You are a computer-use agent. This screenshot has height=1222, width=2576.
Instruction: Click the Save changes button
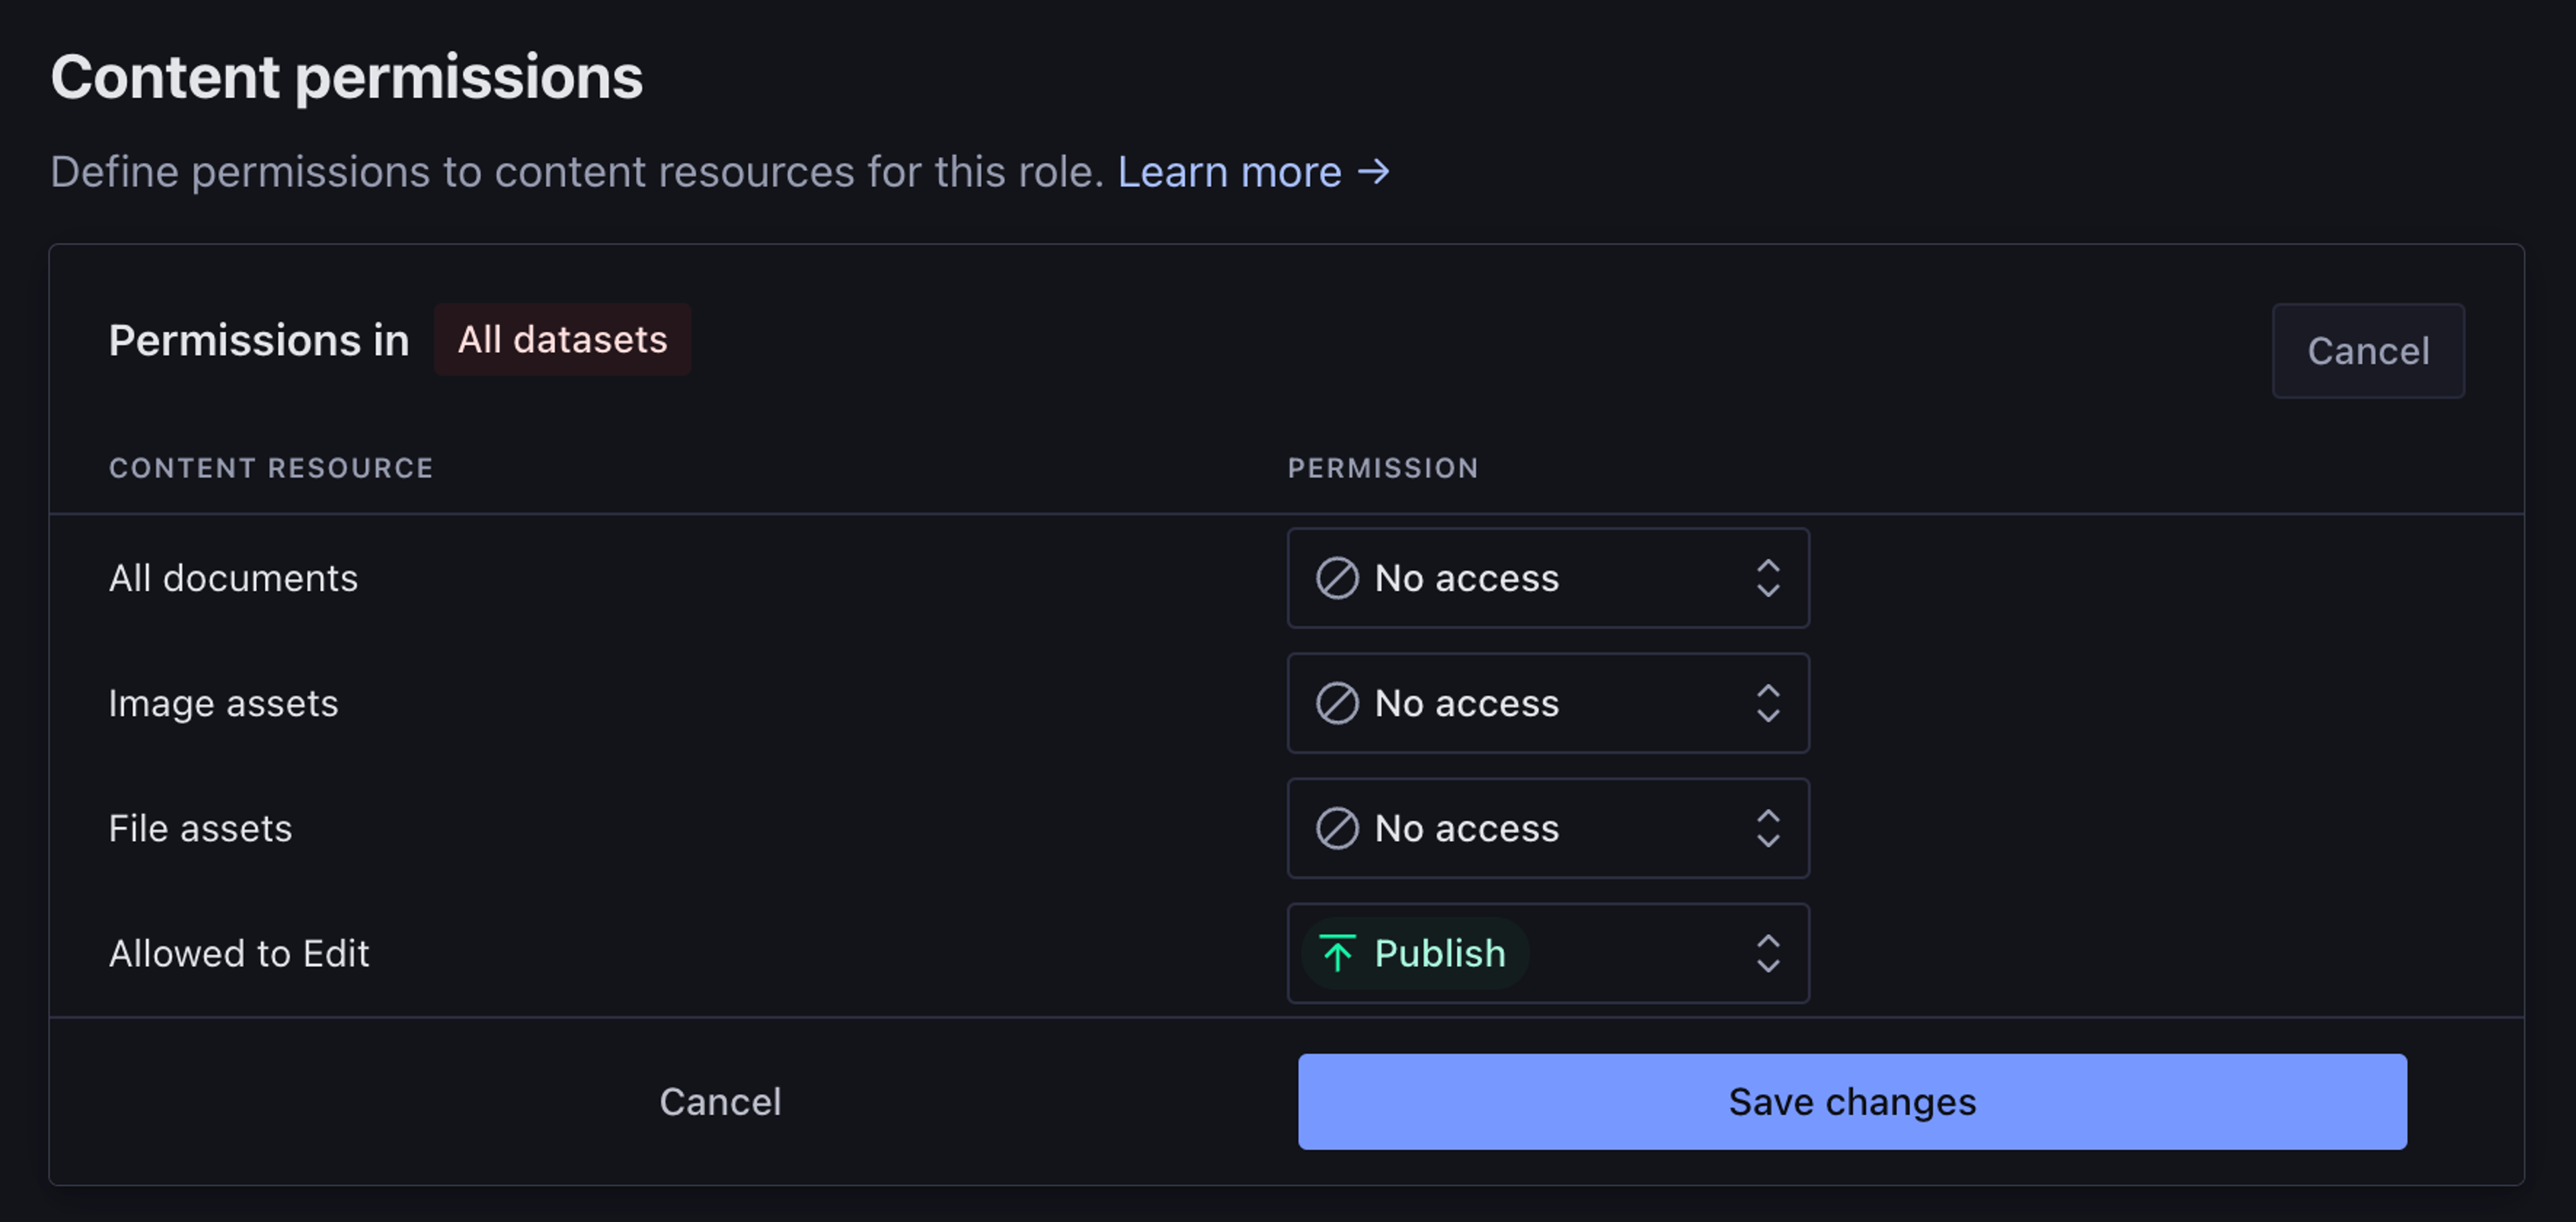(x=1851, y=1101)
